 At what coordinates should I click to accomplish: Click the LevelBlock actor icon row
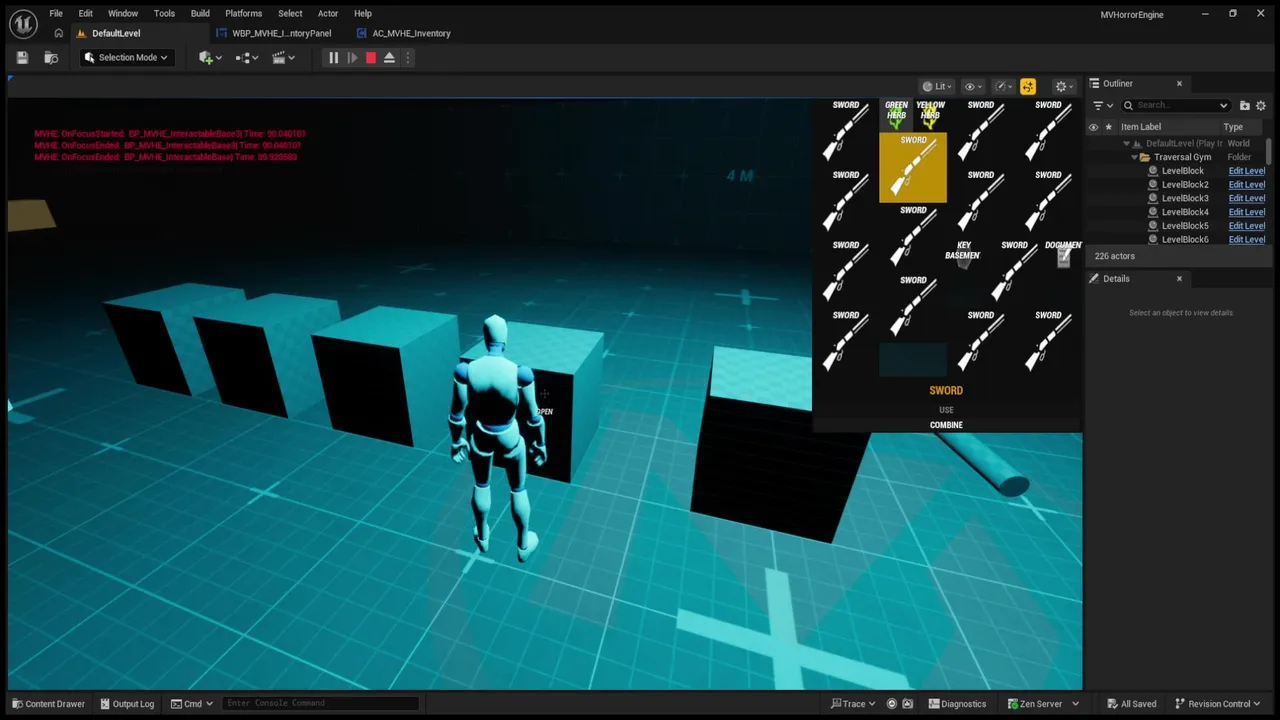coord(1153,171)
